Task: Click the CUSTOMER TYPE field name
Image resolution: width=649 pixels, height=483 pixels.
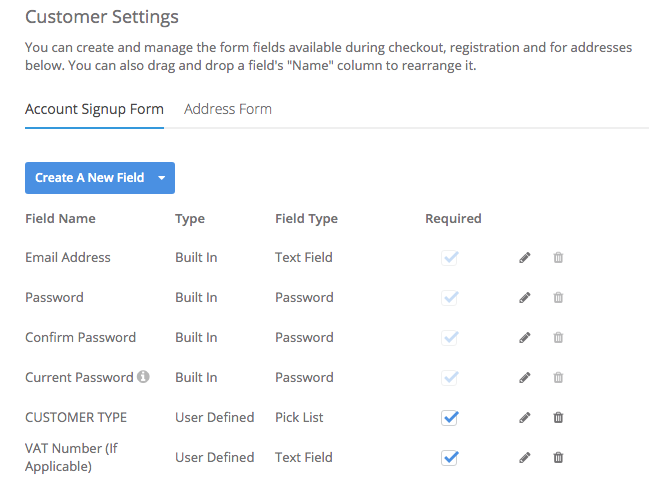Action: [x=76, y=417]
